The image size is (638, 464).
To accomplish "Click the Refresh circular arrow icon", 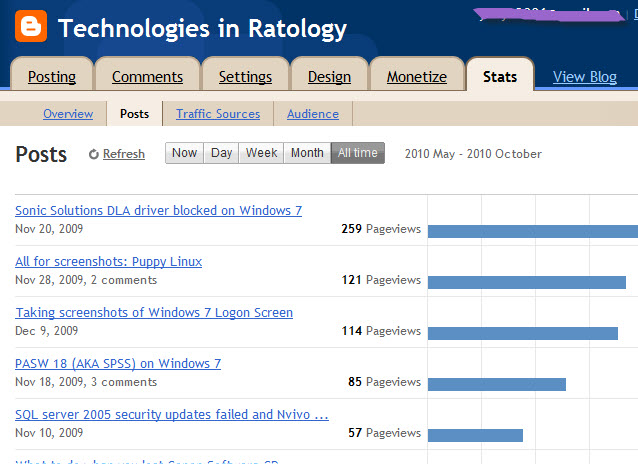I will click(94, 154).
